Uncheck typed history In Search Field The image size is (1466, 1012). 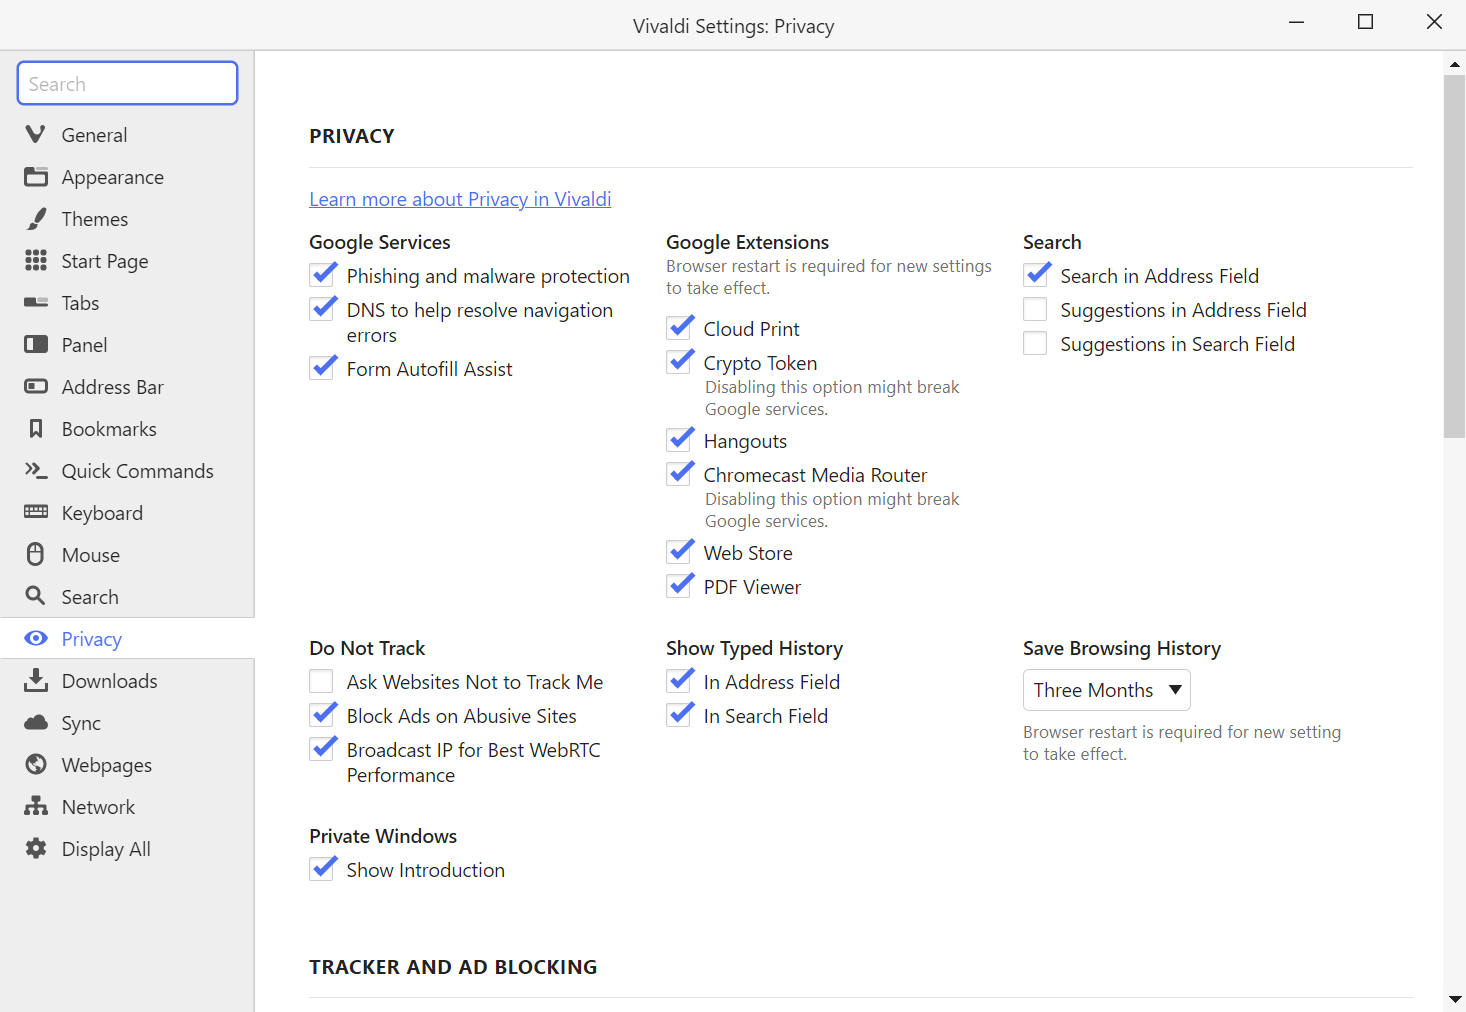coord(679,716)
